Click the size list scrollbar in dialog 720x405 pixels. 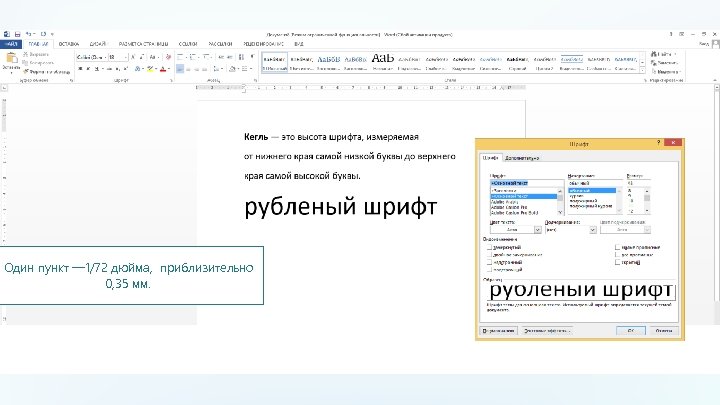647,200
